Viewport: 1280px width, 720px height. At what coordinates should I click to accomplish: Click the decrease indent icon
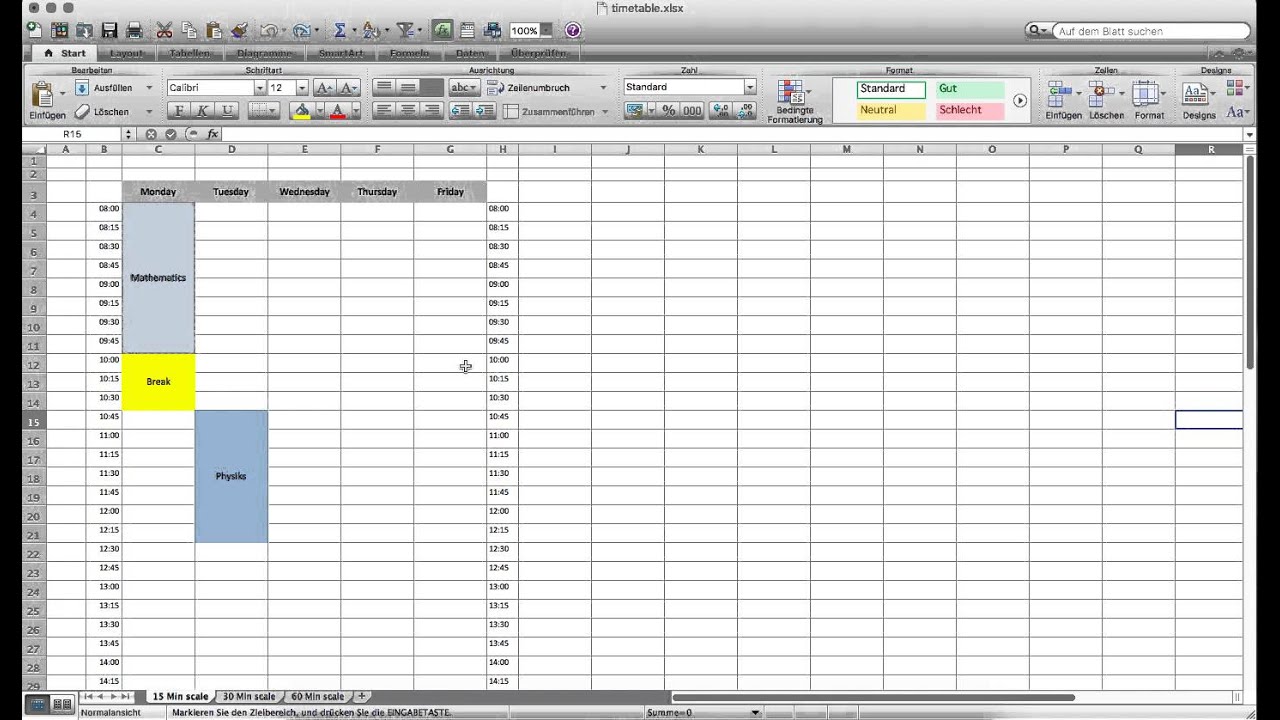click(x=460, y=111)
